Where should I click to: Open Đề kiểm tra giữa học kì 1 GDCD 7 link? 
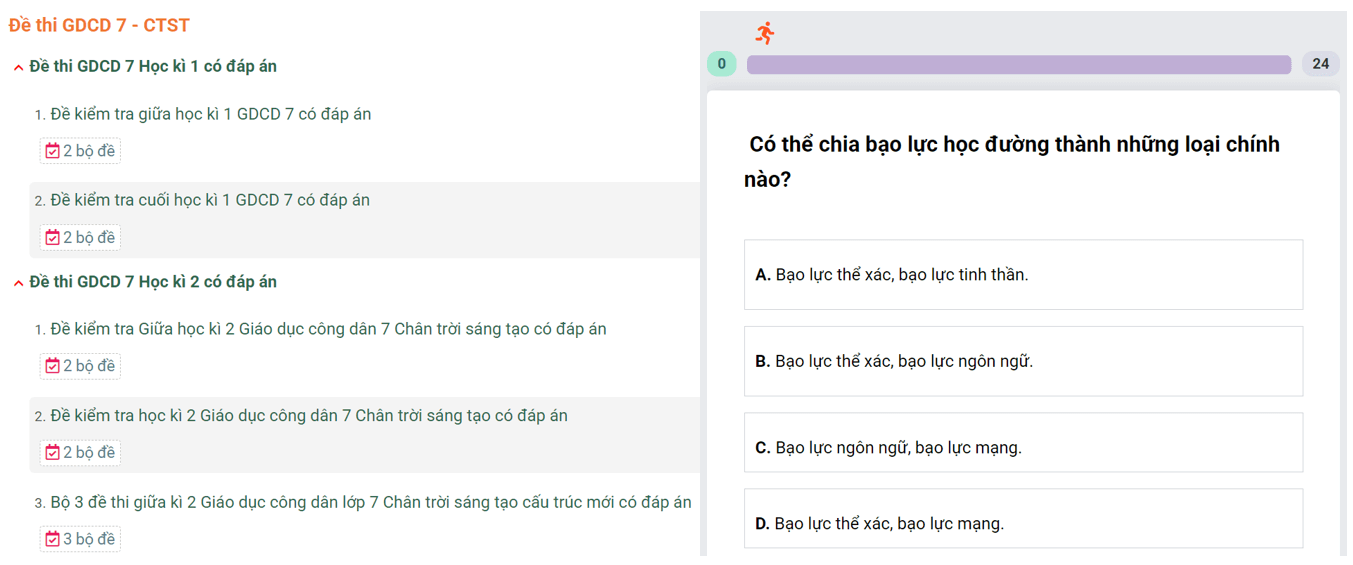pos(210,114)
